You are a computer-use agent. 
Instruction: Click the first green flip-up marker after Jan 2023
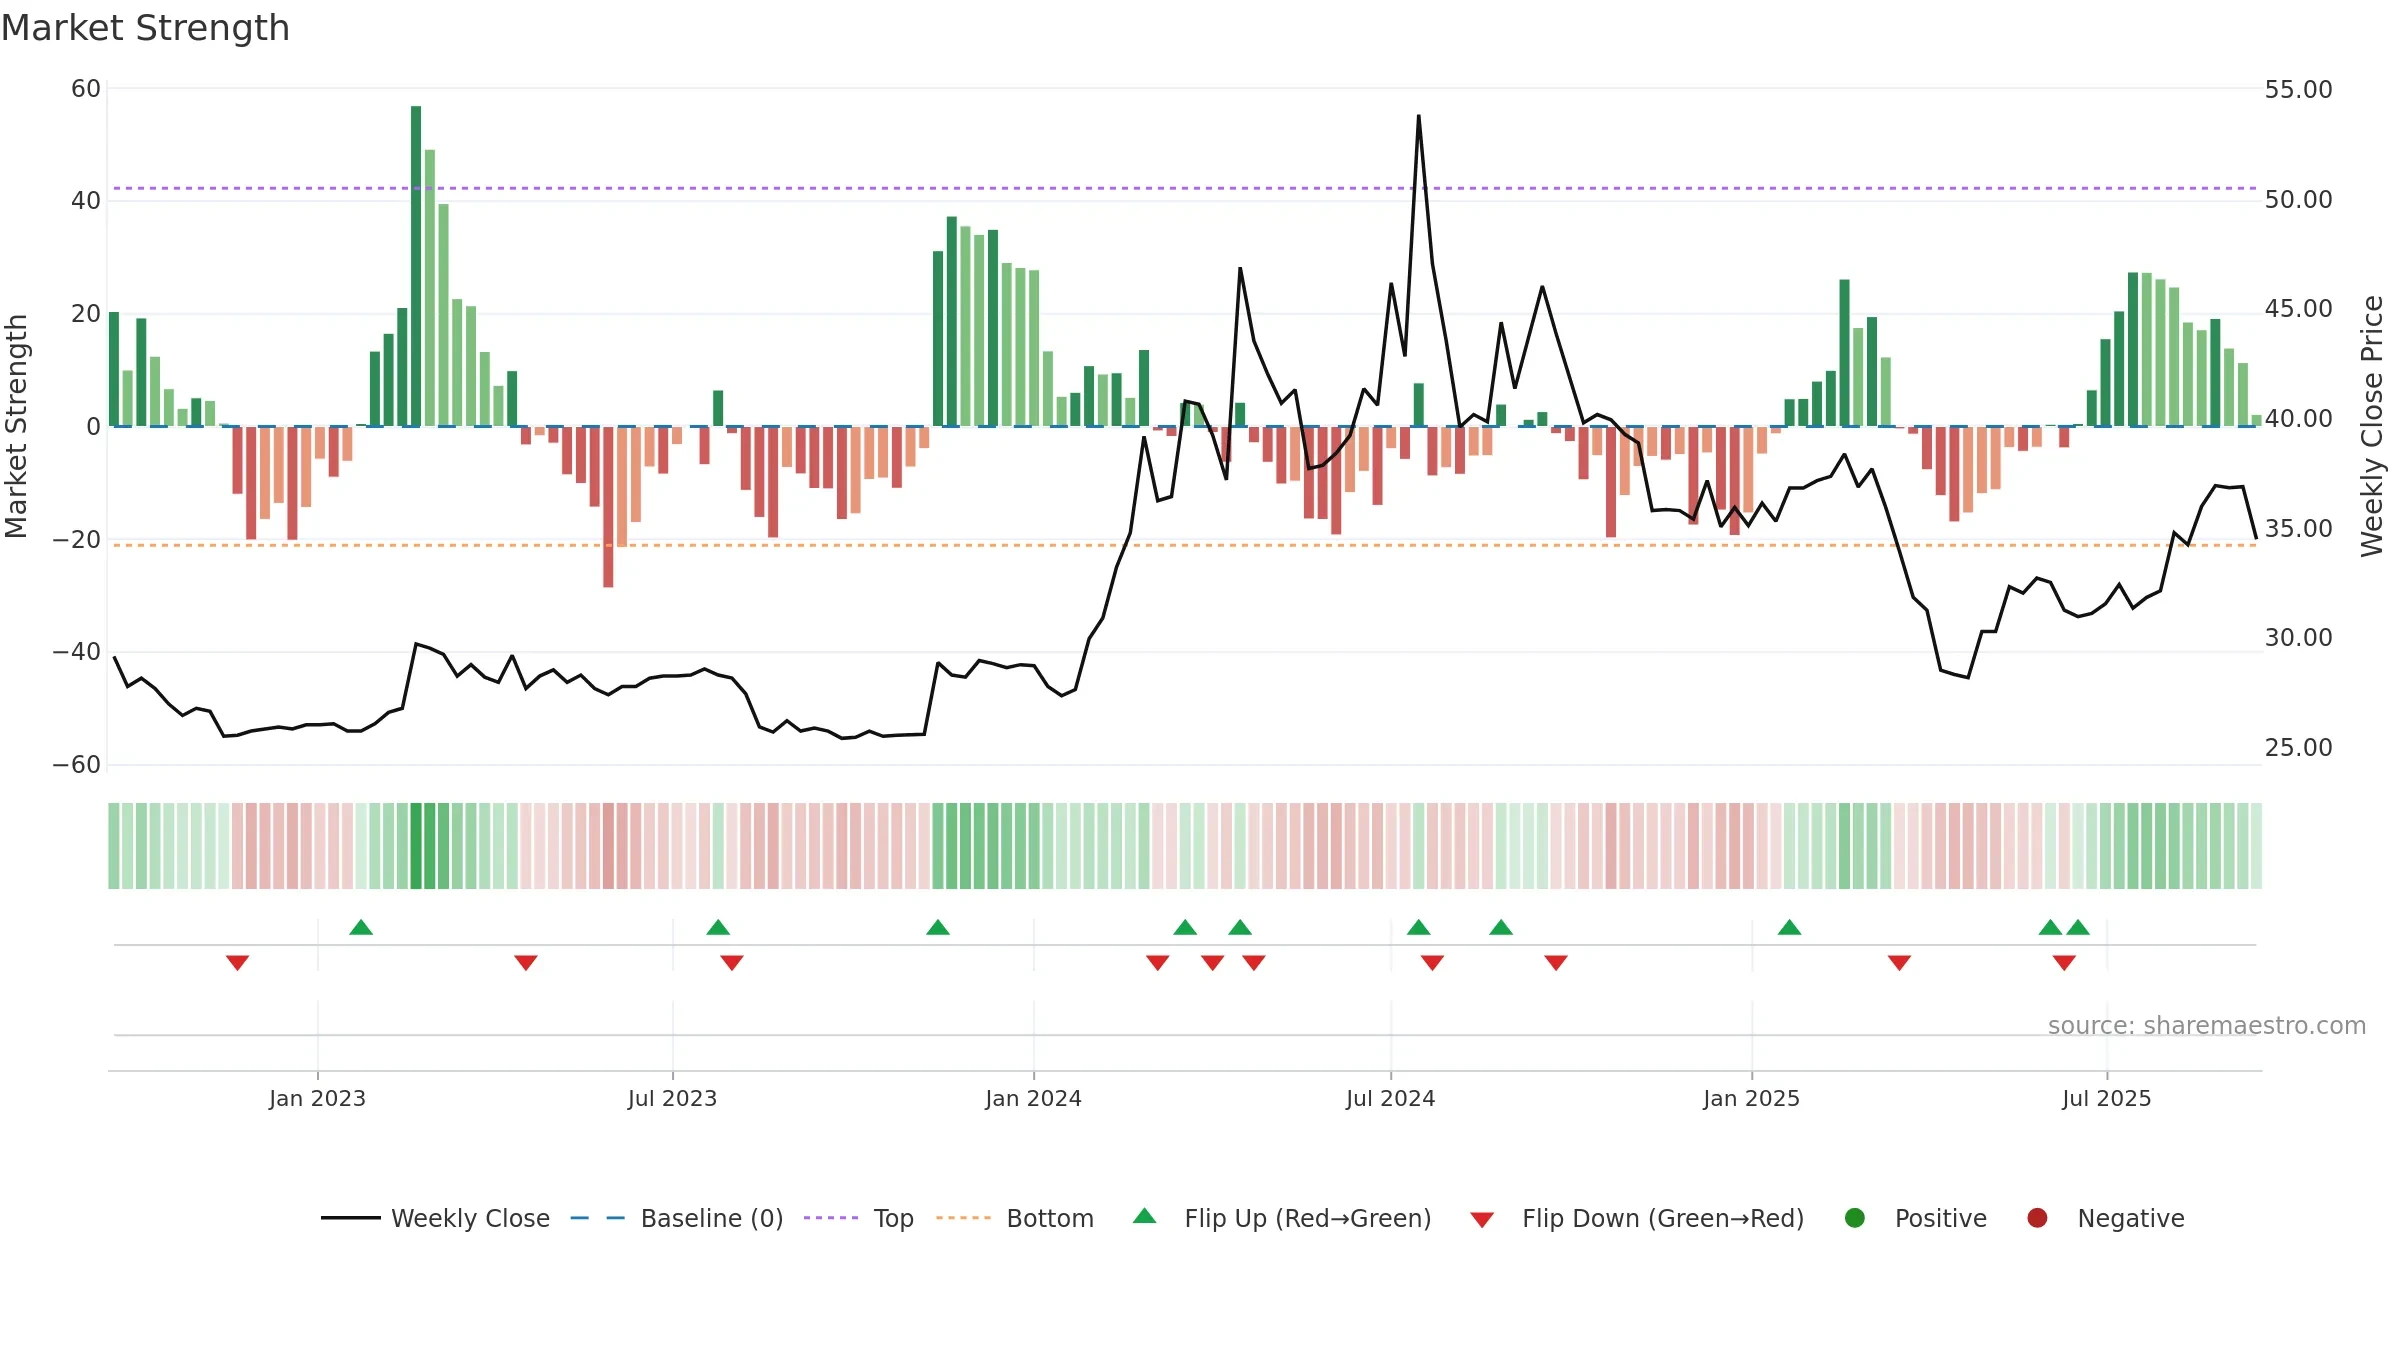click(x=361, y=927)
